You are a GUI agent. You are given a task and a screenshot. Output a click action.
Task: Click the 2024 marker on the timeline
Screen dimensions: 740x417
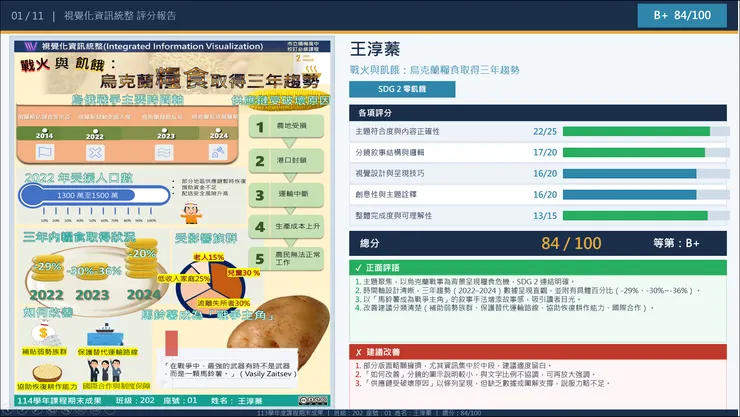219,133
